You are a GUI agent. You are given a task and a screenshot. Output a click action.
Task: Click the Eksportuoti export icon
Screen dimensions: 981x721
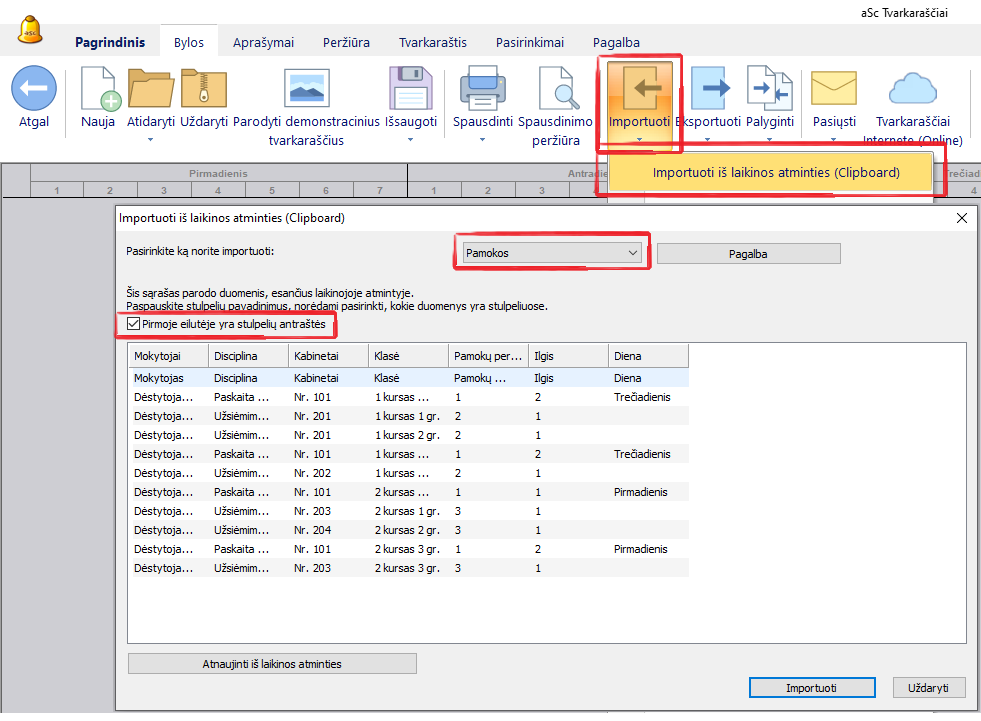coord(711,88)
